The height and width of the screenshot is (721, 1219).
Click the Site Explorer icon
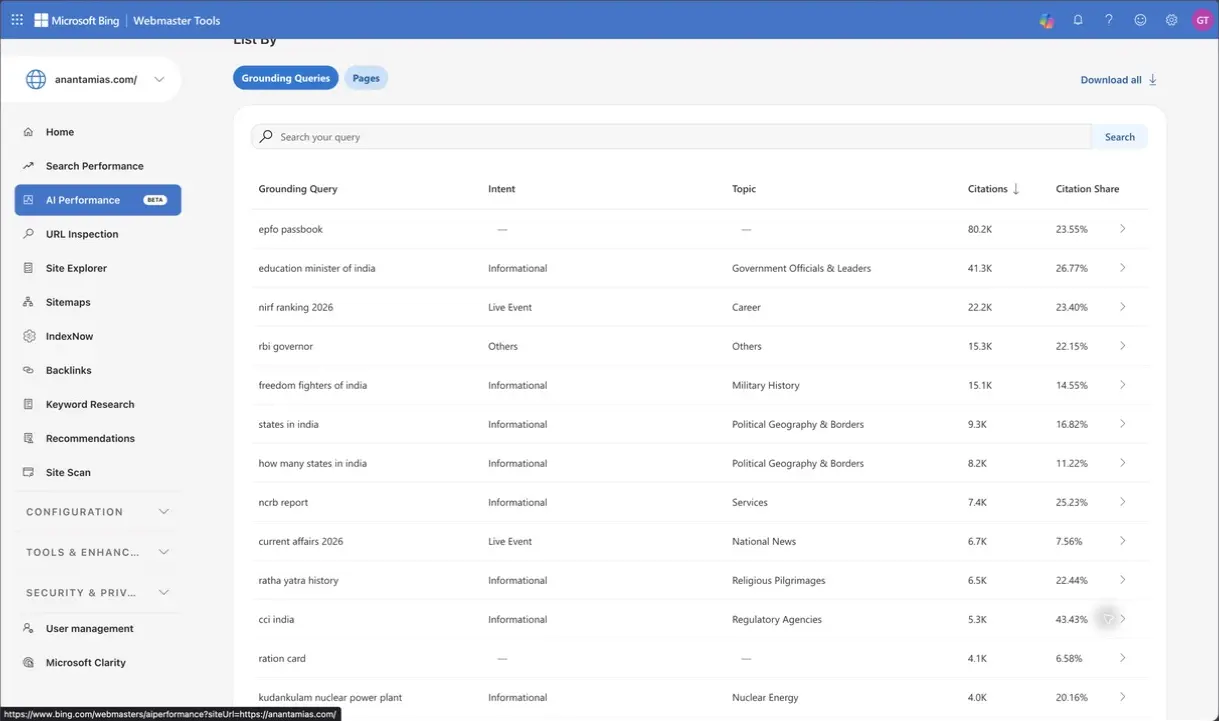[x=28, y=268]
